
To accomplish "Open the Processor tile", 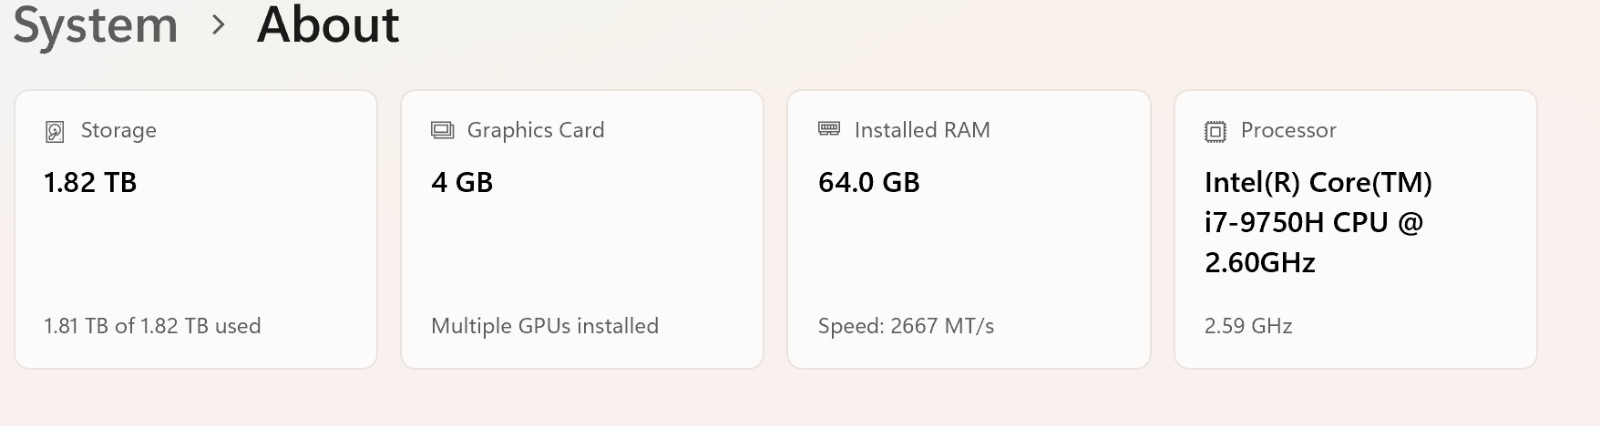I will [x=1355, y=230].
